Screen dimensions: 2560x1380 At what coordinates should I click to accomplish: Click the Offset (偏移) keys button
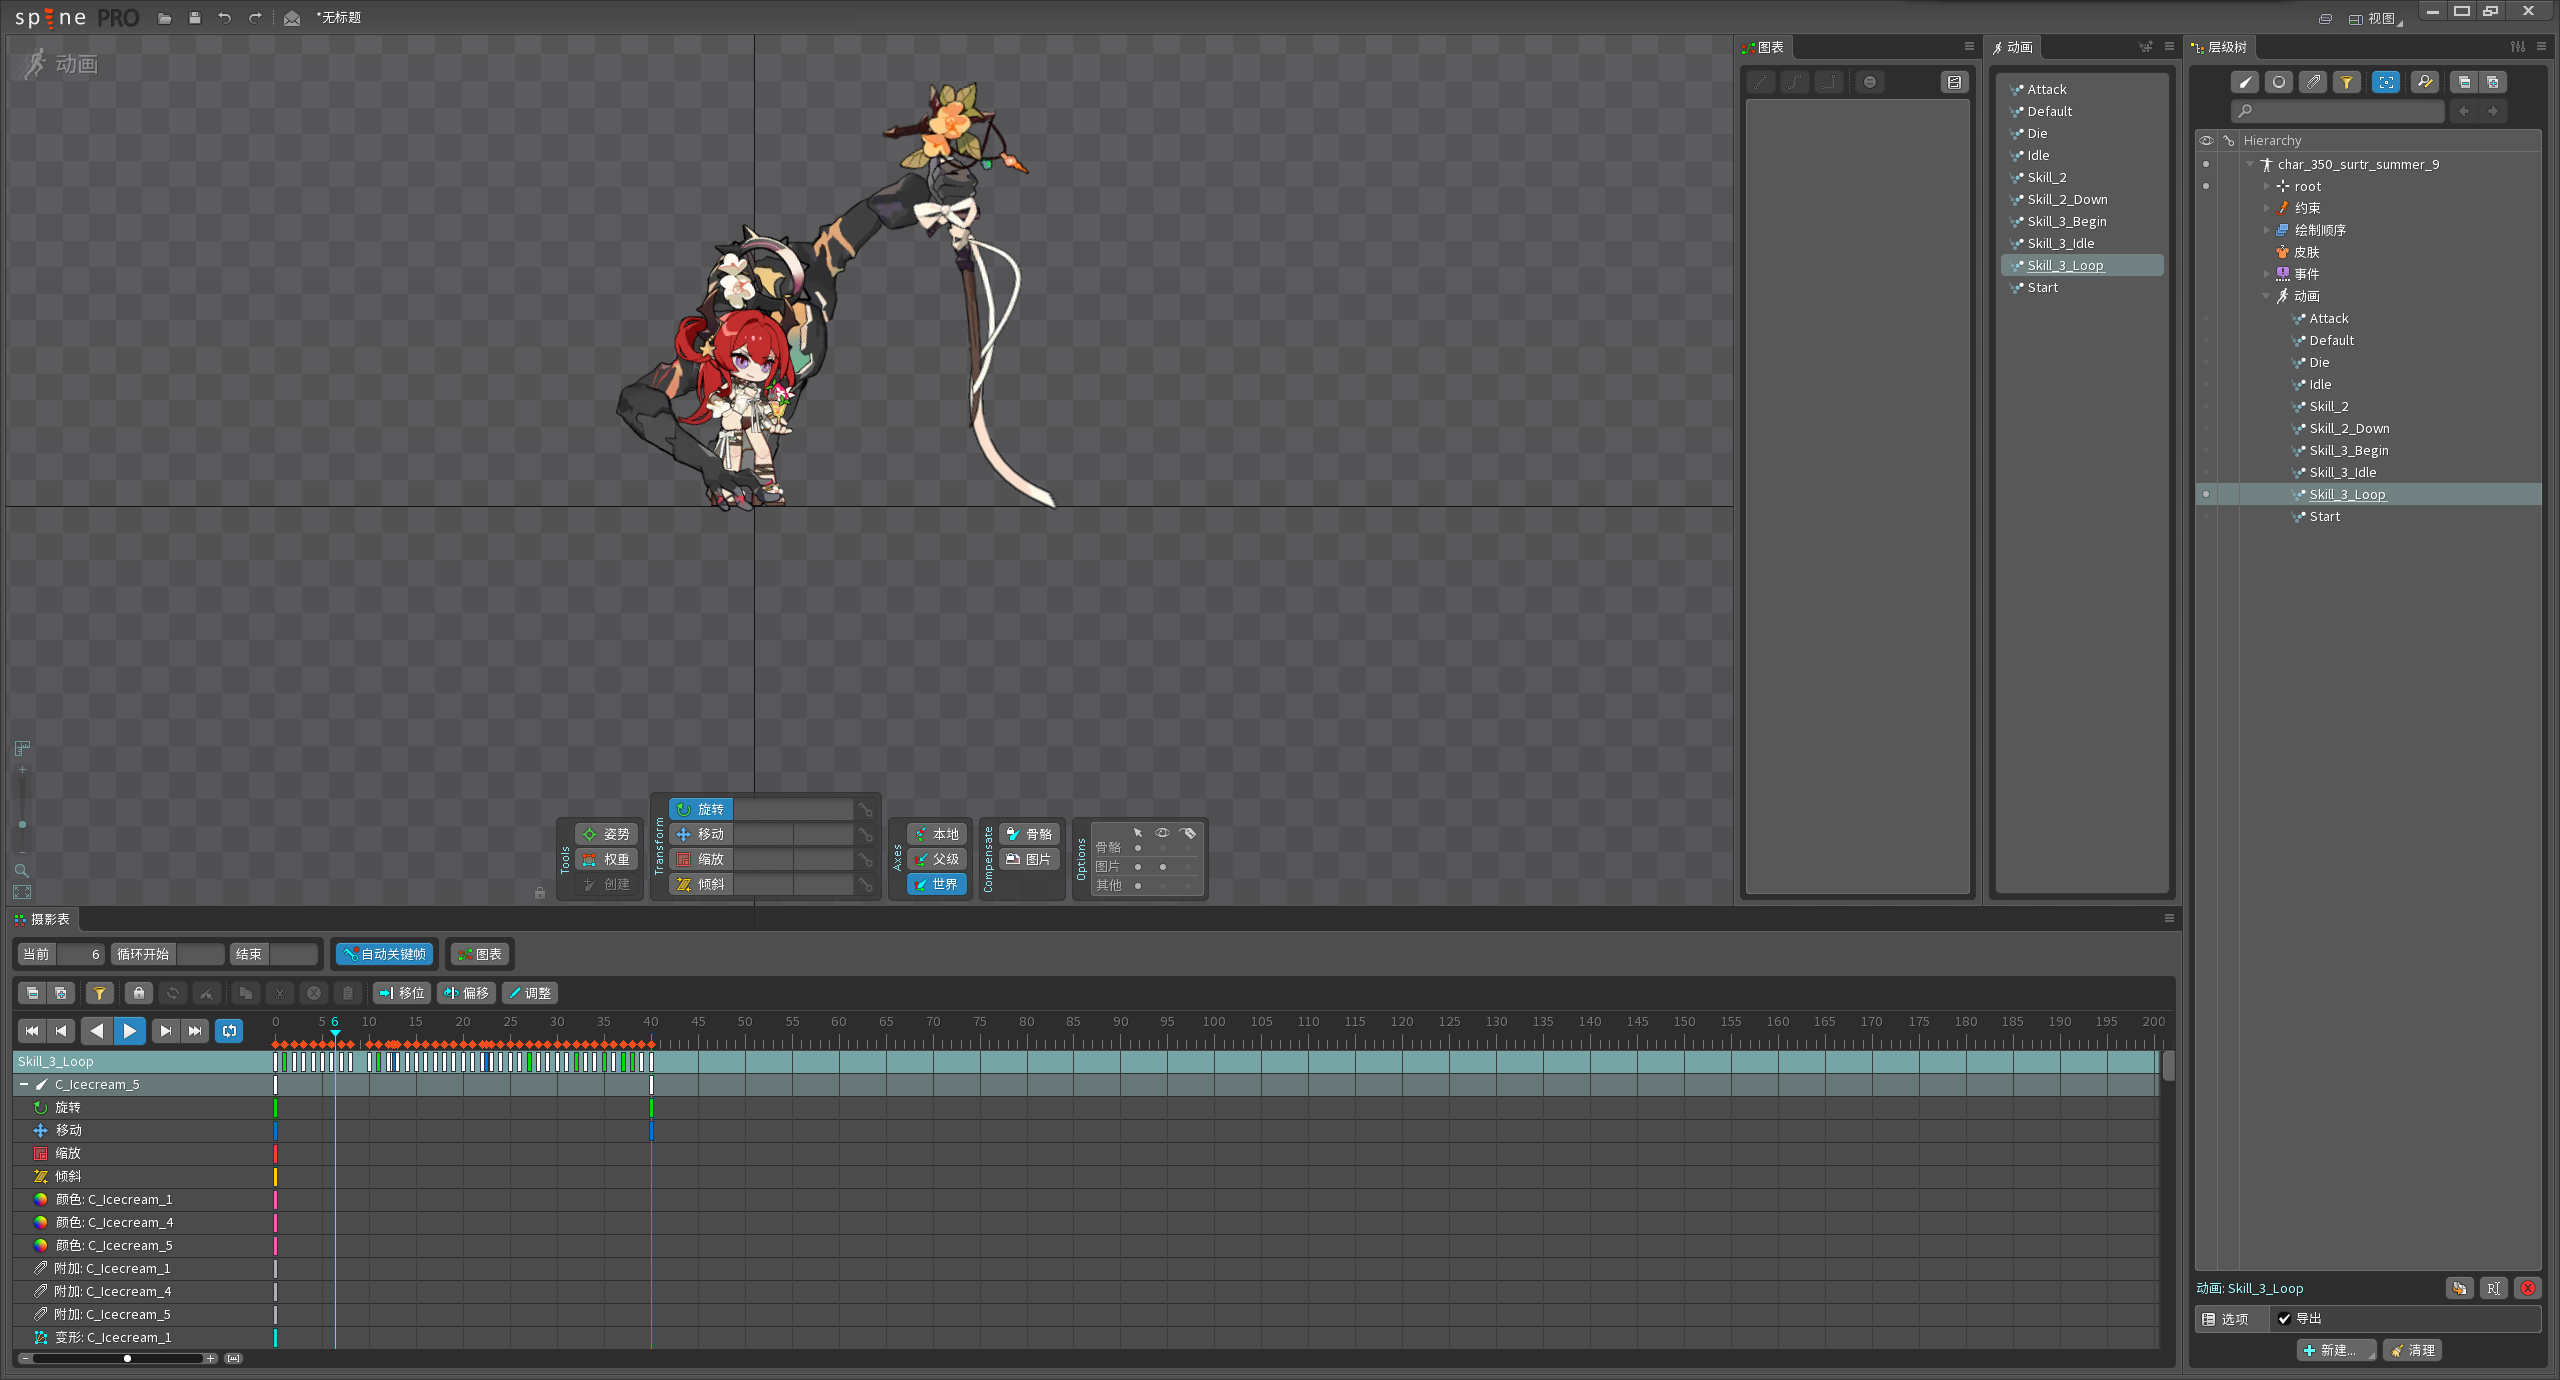(466, 993)
